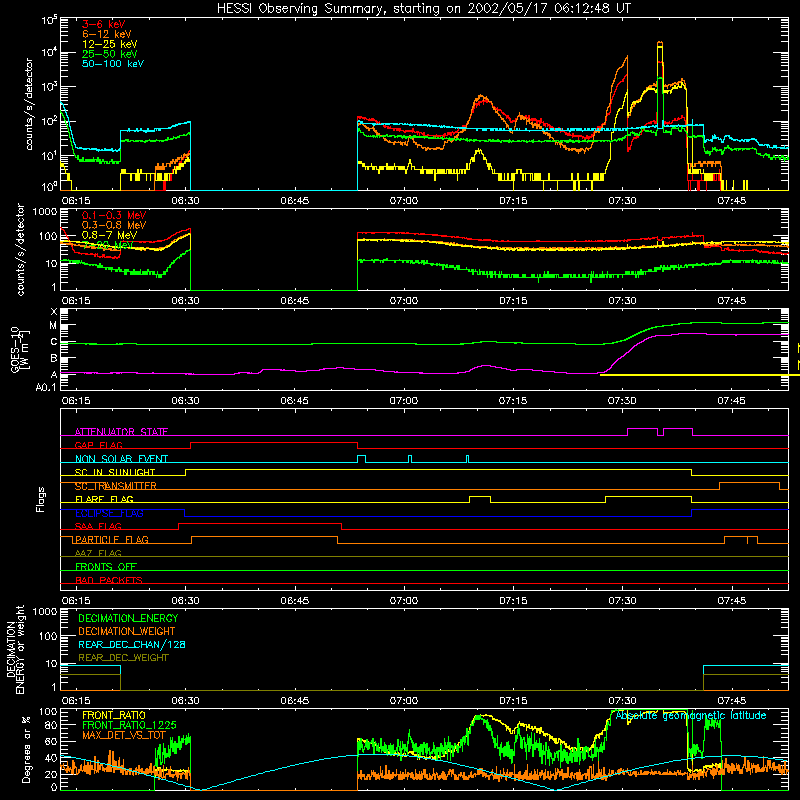Select the vertical Flags axis label

(x=41, y=499)
